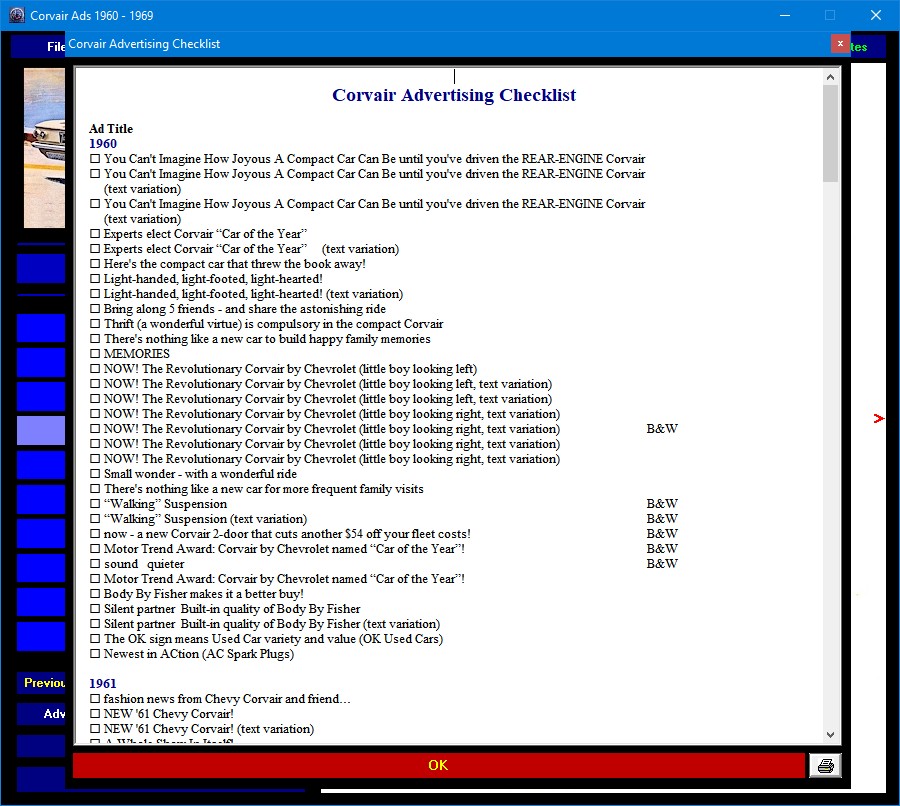This screenshot has height=806, width=900.
Task: Check "Small wonder - with a wonderful ride"
Action: (95, 474)
